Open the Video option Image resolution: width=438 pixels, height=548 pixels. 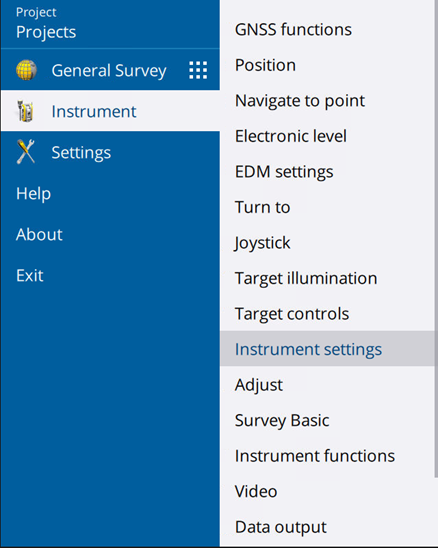256,491
